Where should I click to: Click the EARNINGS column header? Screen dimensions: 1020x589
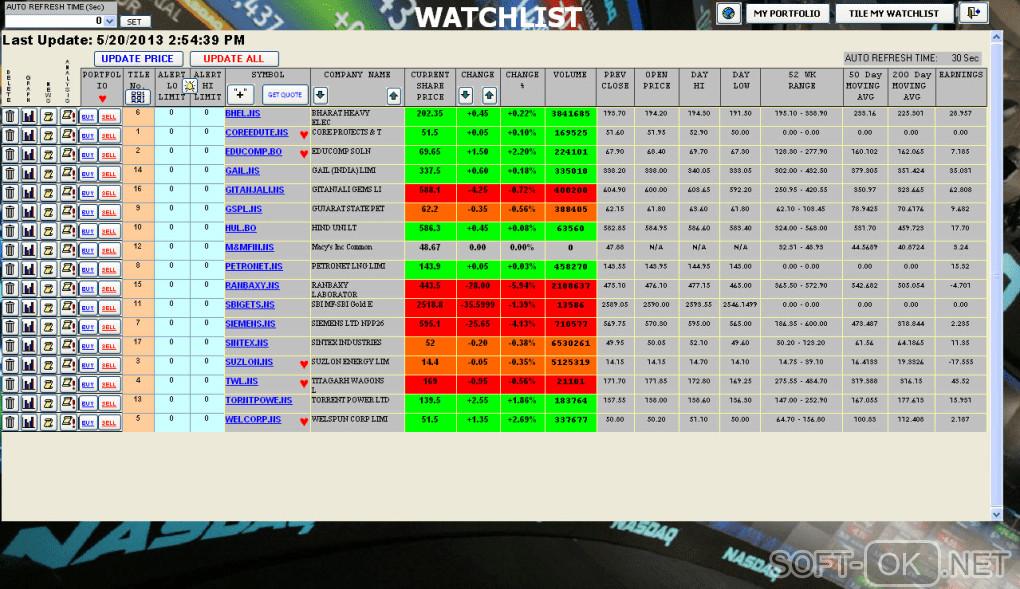961,87
